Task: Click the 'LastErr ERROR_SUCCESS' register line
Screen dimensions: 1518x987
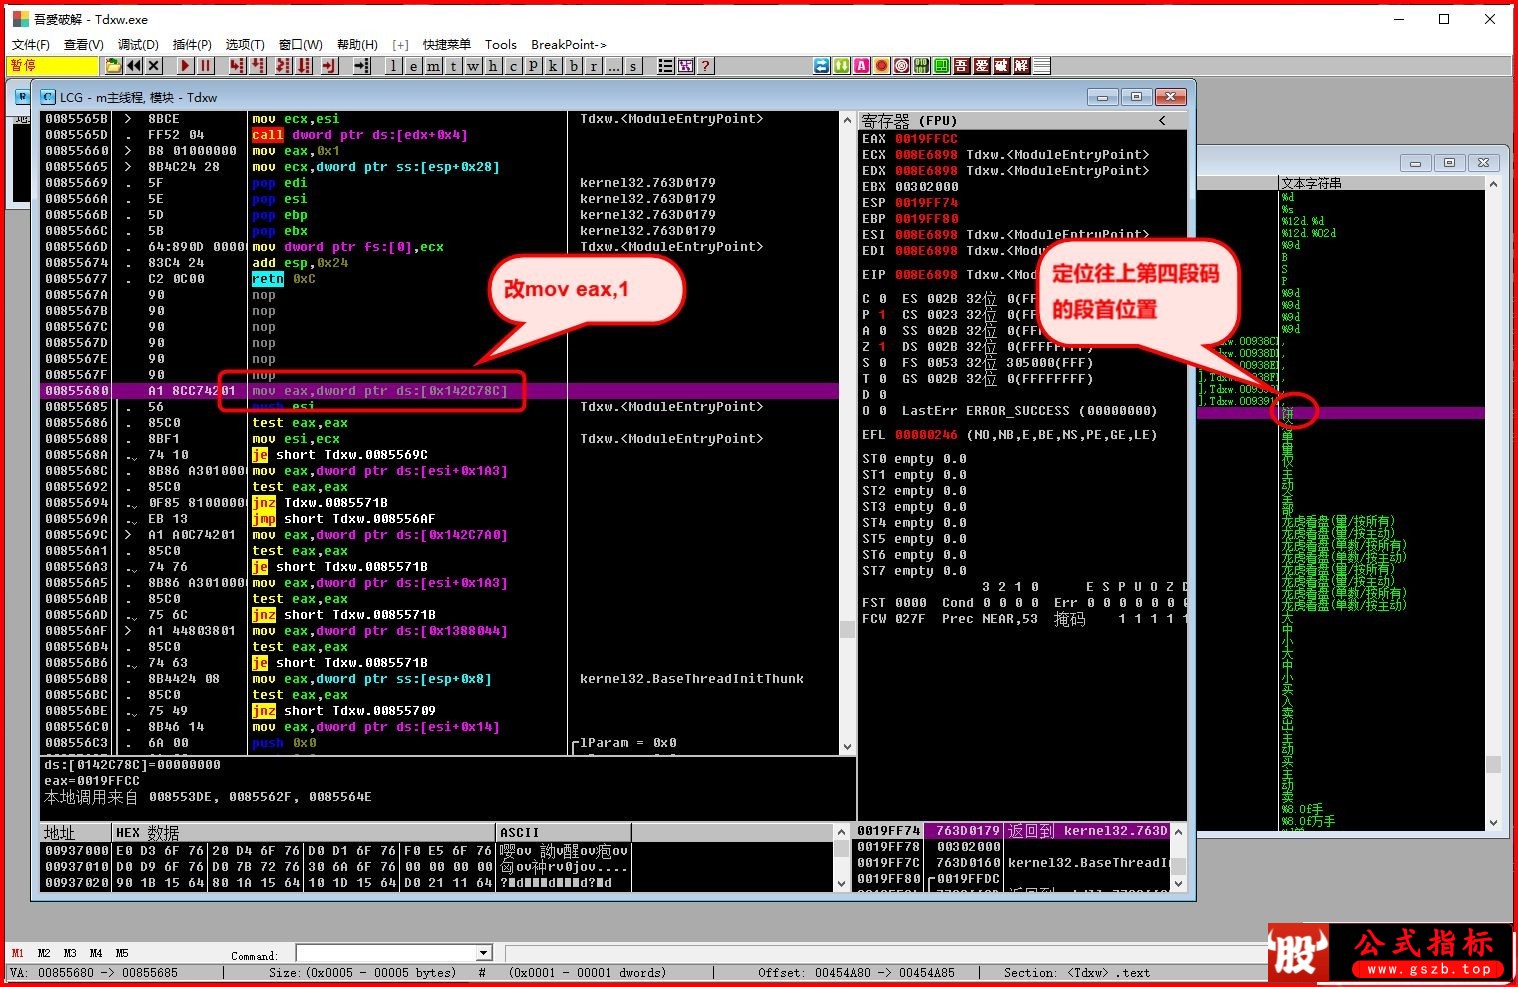Action: point(1029,411)
